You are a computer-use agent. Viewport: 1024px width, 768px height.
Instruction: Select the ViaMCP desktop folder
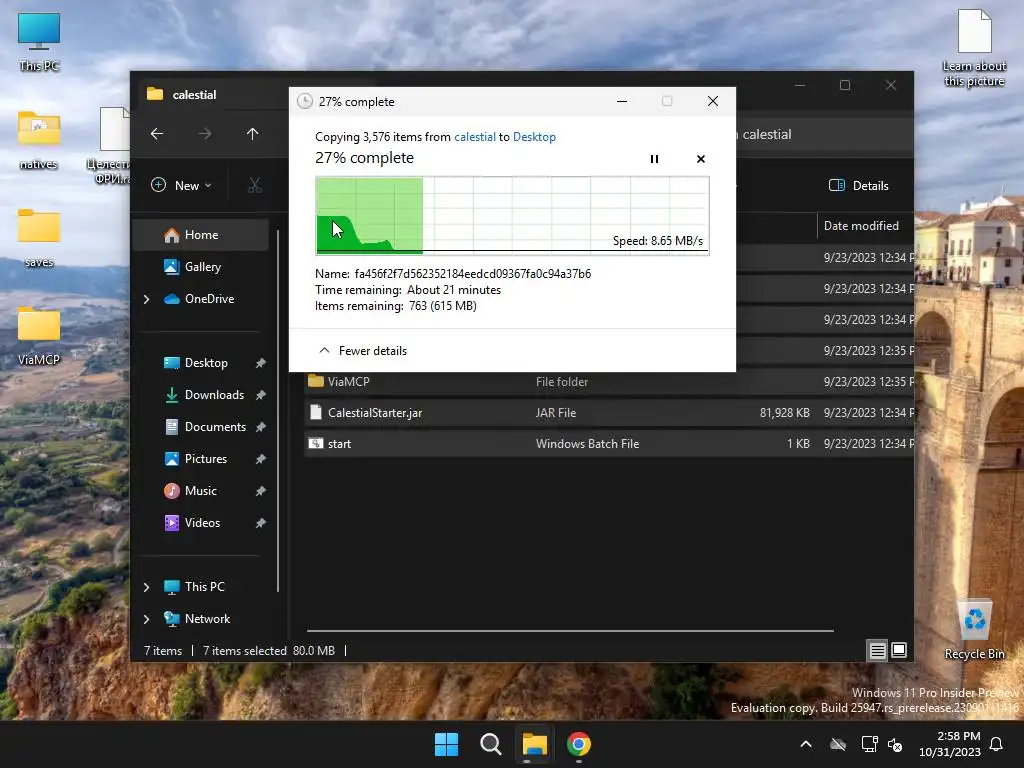(39, 336)
